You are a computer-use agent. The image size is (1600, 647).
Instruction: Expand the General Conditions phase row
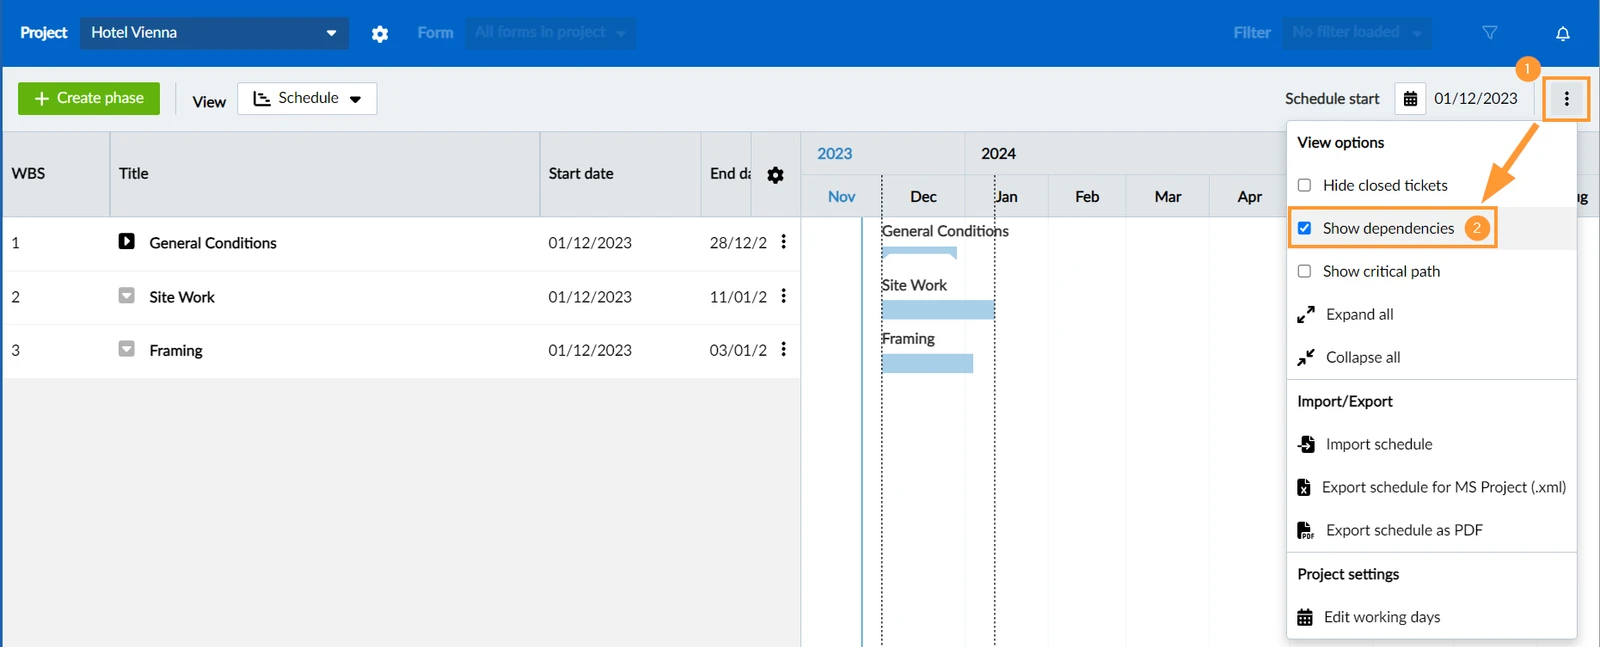[x=126, y=242]
